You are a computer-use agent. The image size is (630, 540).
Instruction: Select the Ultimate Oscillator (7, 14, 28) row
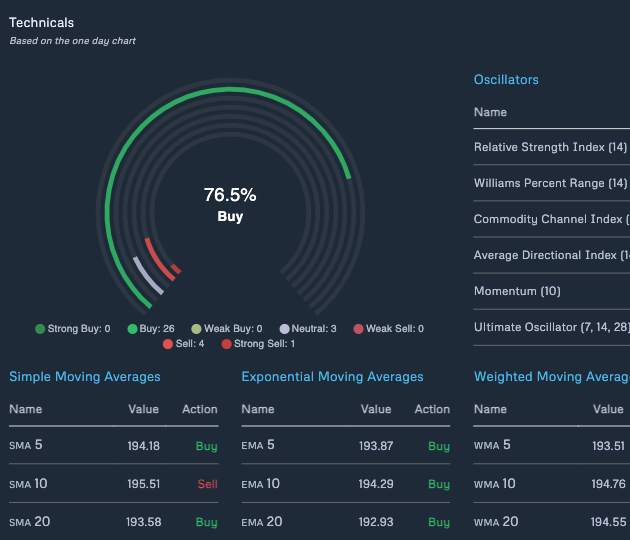[550, 327]
